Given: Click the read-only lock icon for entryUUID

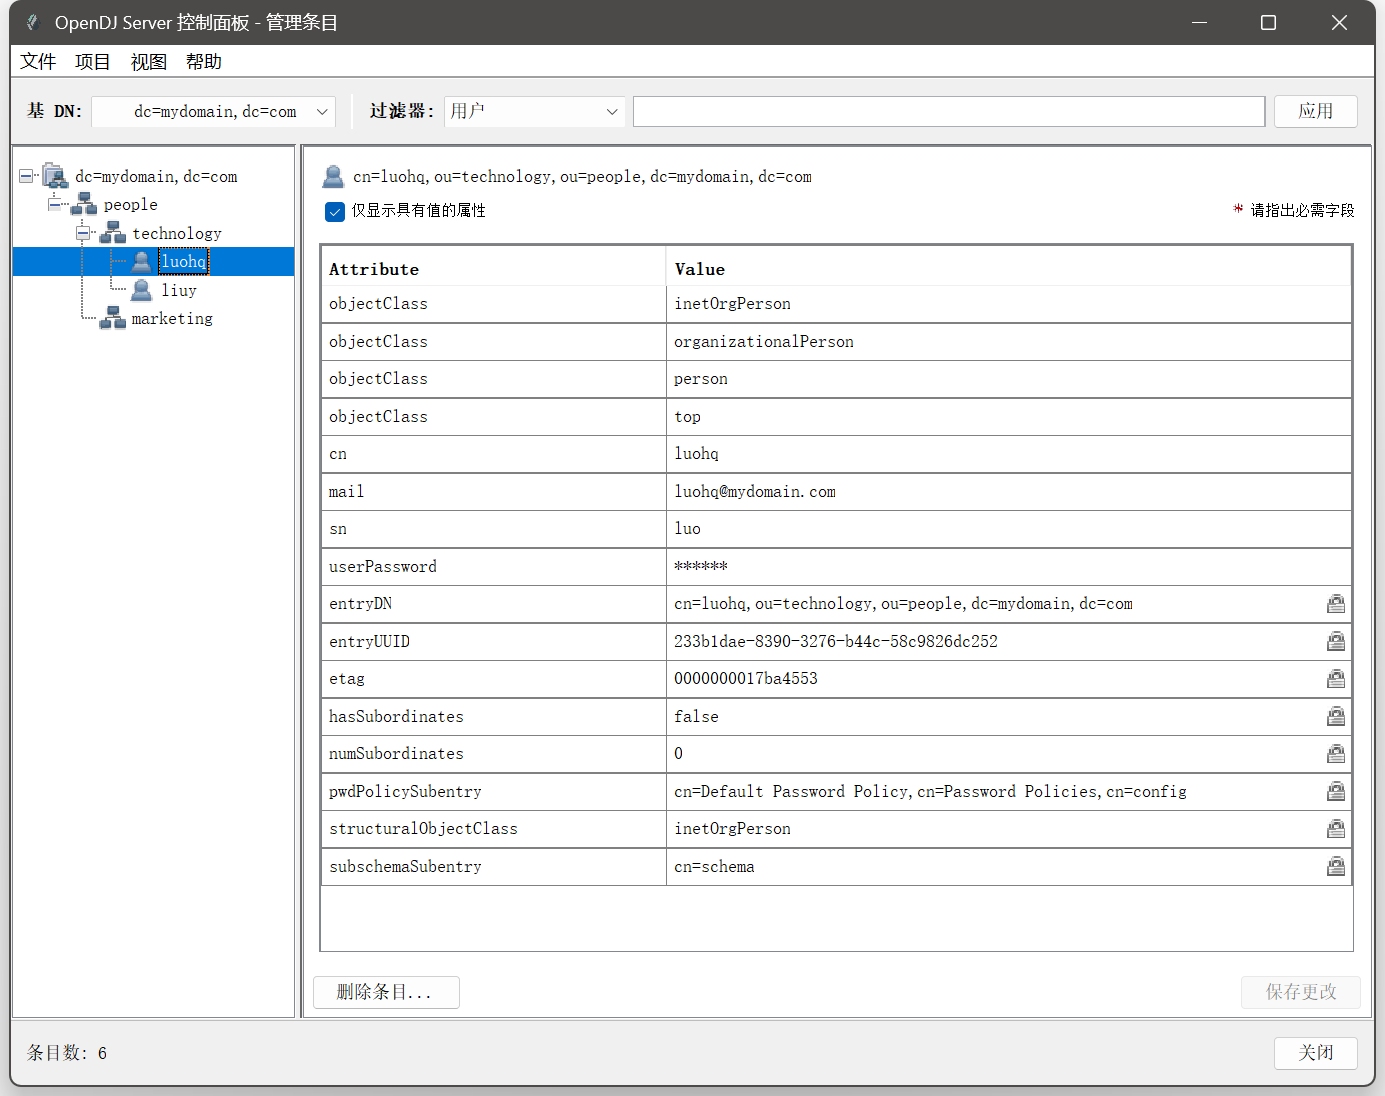Looking at the screenshot, I should (x=1336, y=641).
